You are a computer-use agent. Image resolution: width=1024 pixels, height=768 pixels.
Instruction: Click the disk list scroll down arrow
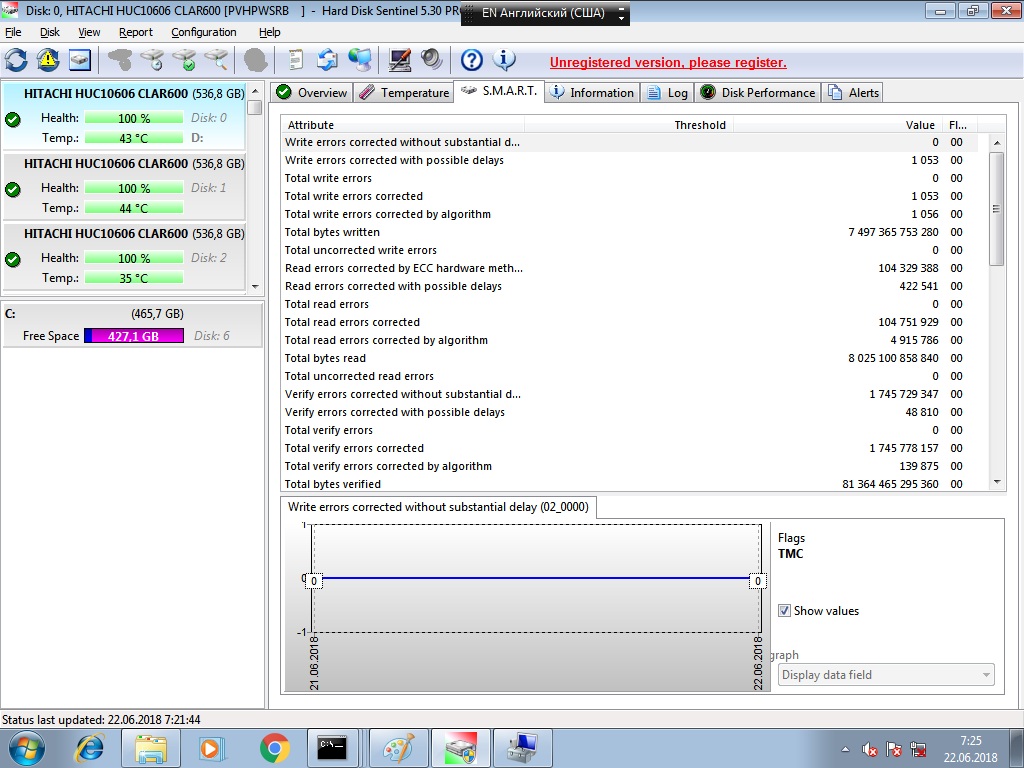click(x=255, y=286)
